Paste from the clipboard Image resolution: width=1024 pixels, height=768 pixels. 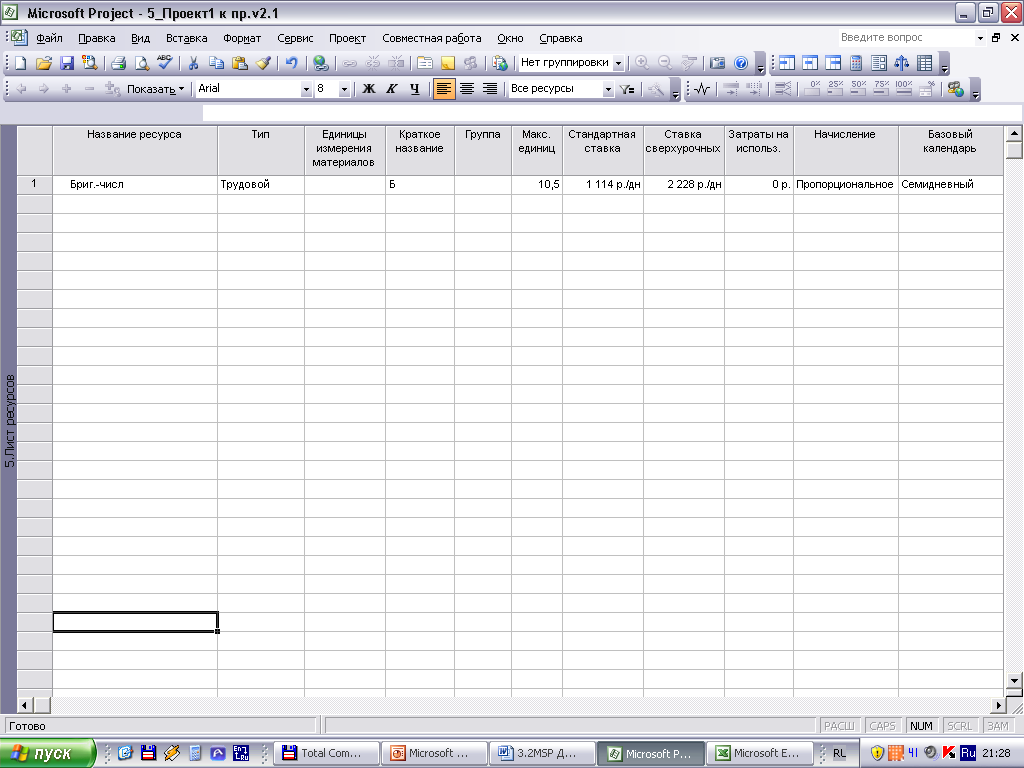[x=240, y=63]
